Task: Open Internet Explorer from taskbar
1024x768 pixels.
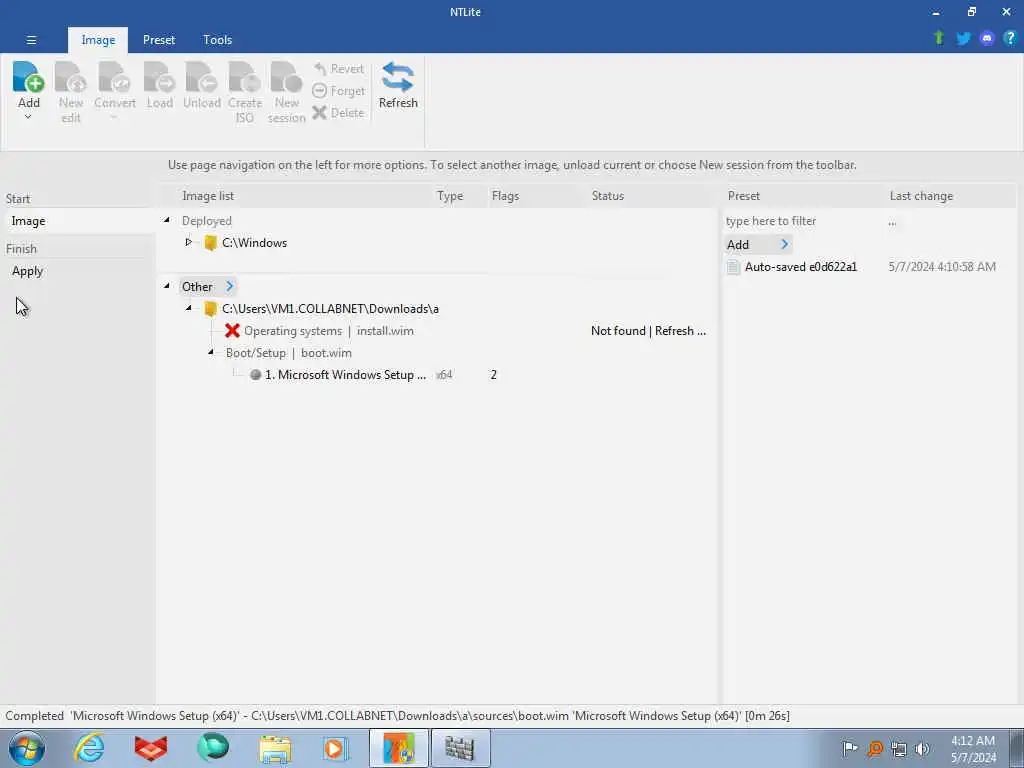Action: (89, 748)
